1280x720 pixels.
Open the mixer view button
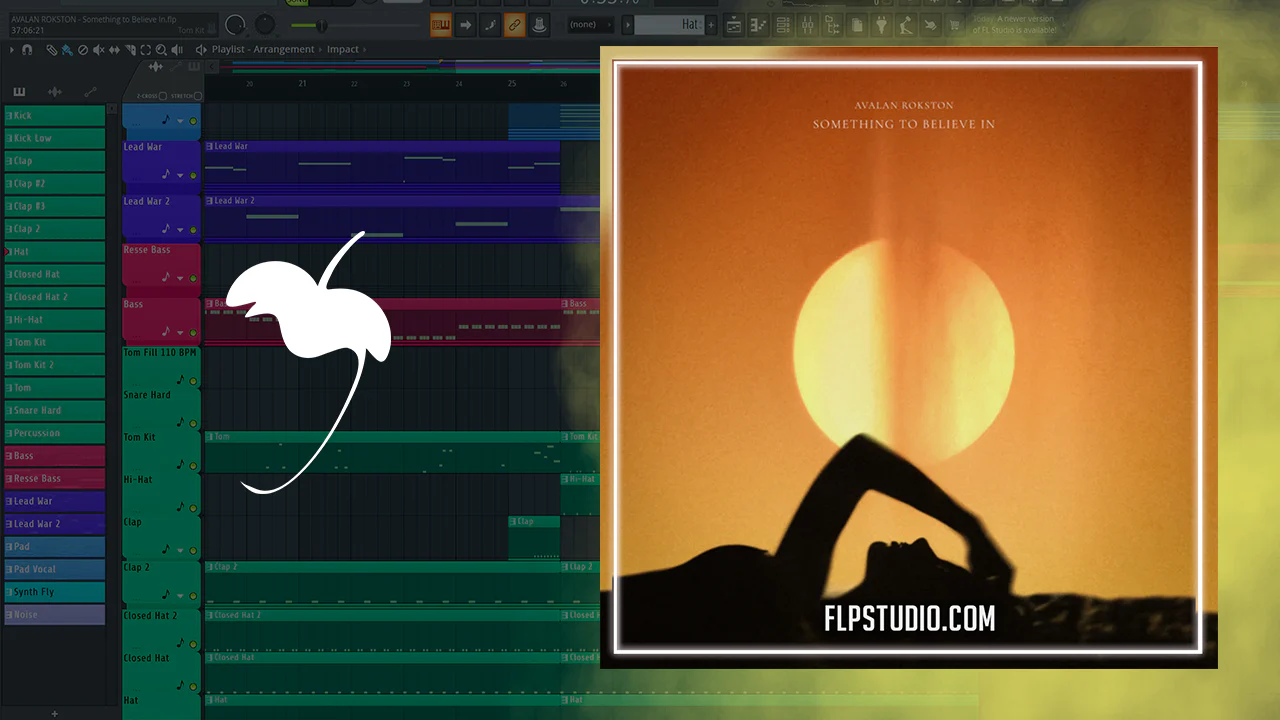[x=808, y=24]
